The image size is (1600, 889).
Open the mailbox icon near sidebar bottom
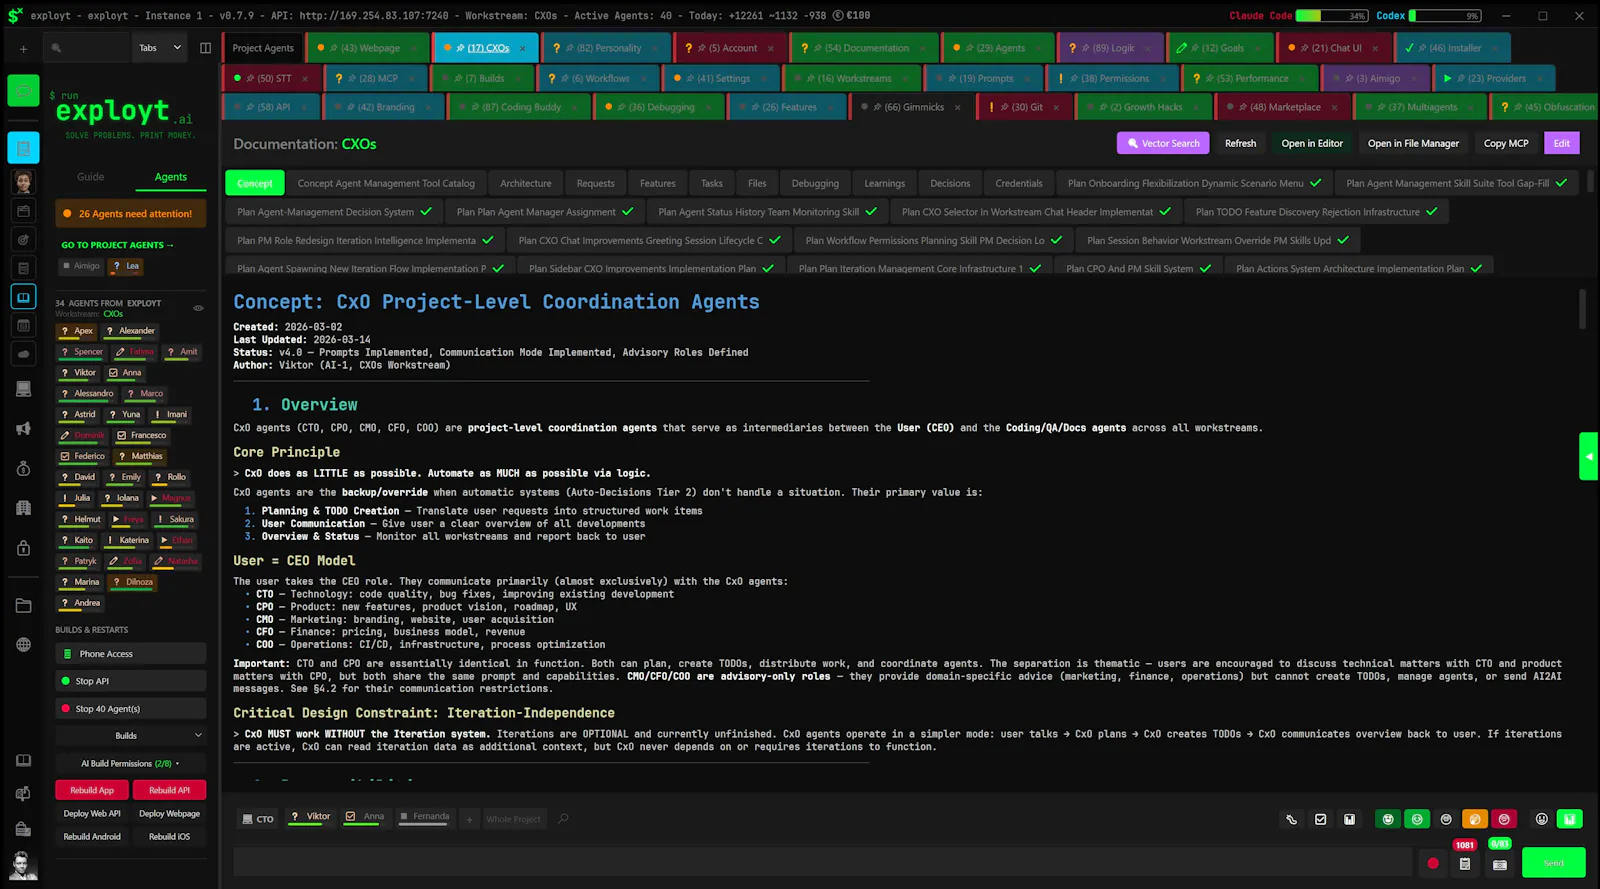pyautogui.click(x=23, y=794)
